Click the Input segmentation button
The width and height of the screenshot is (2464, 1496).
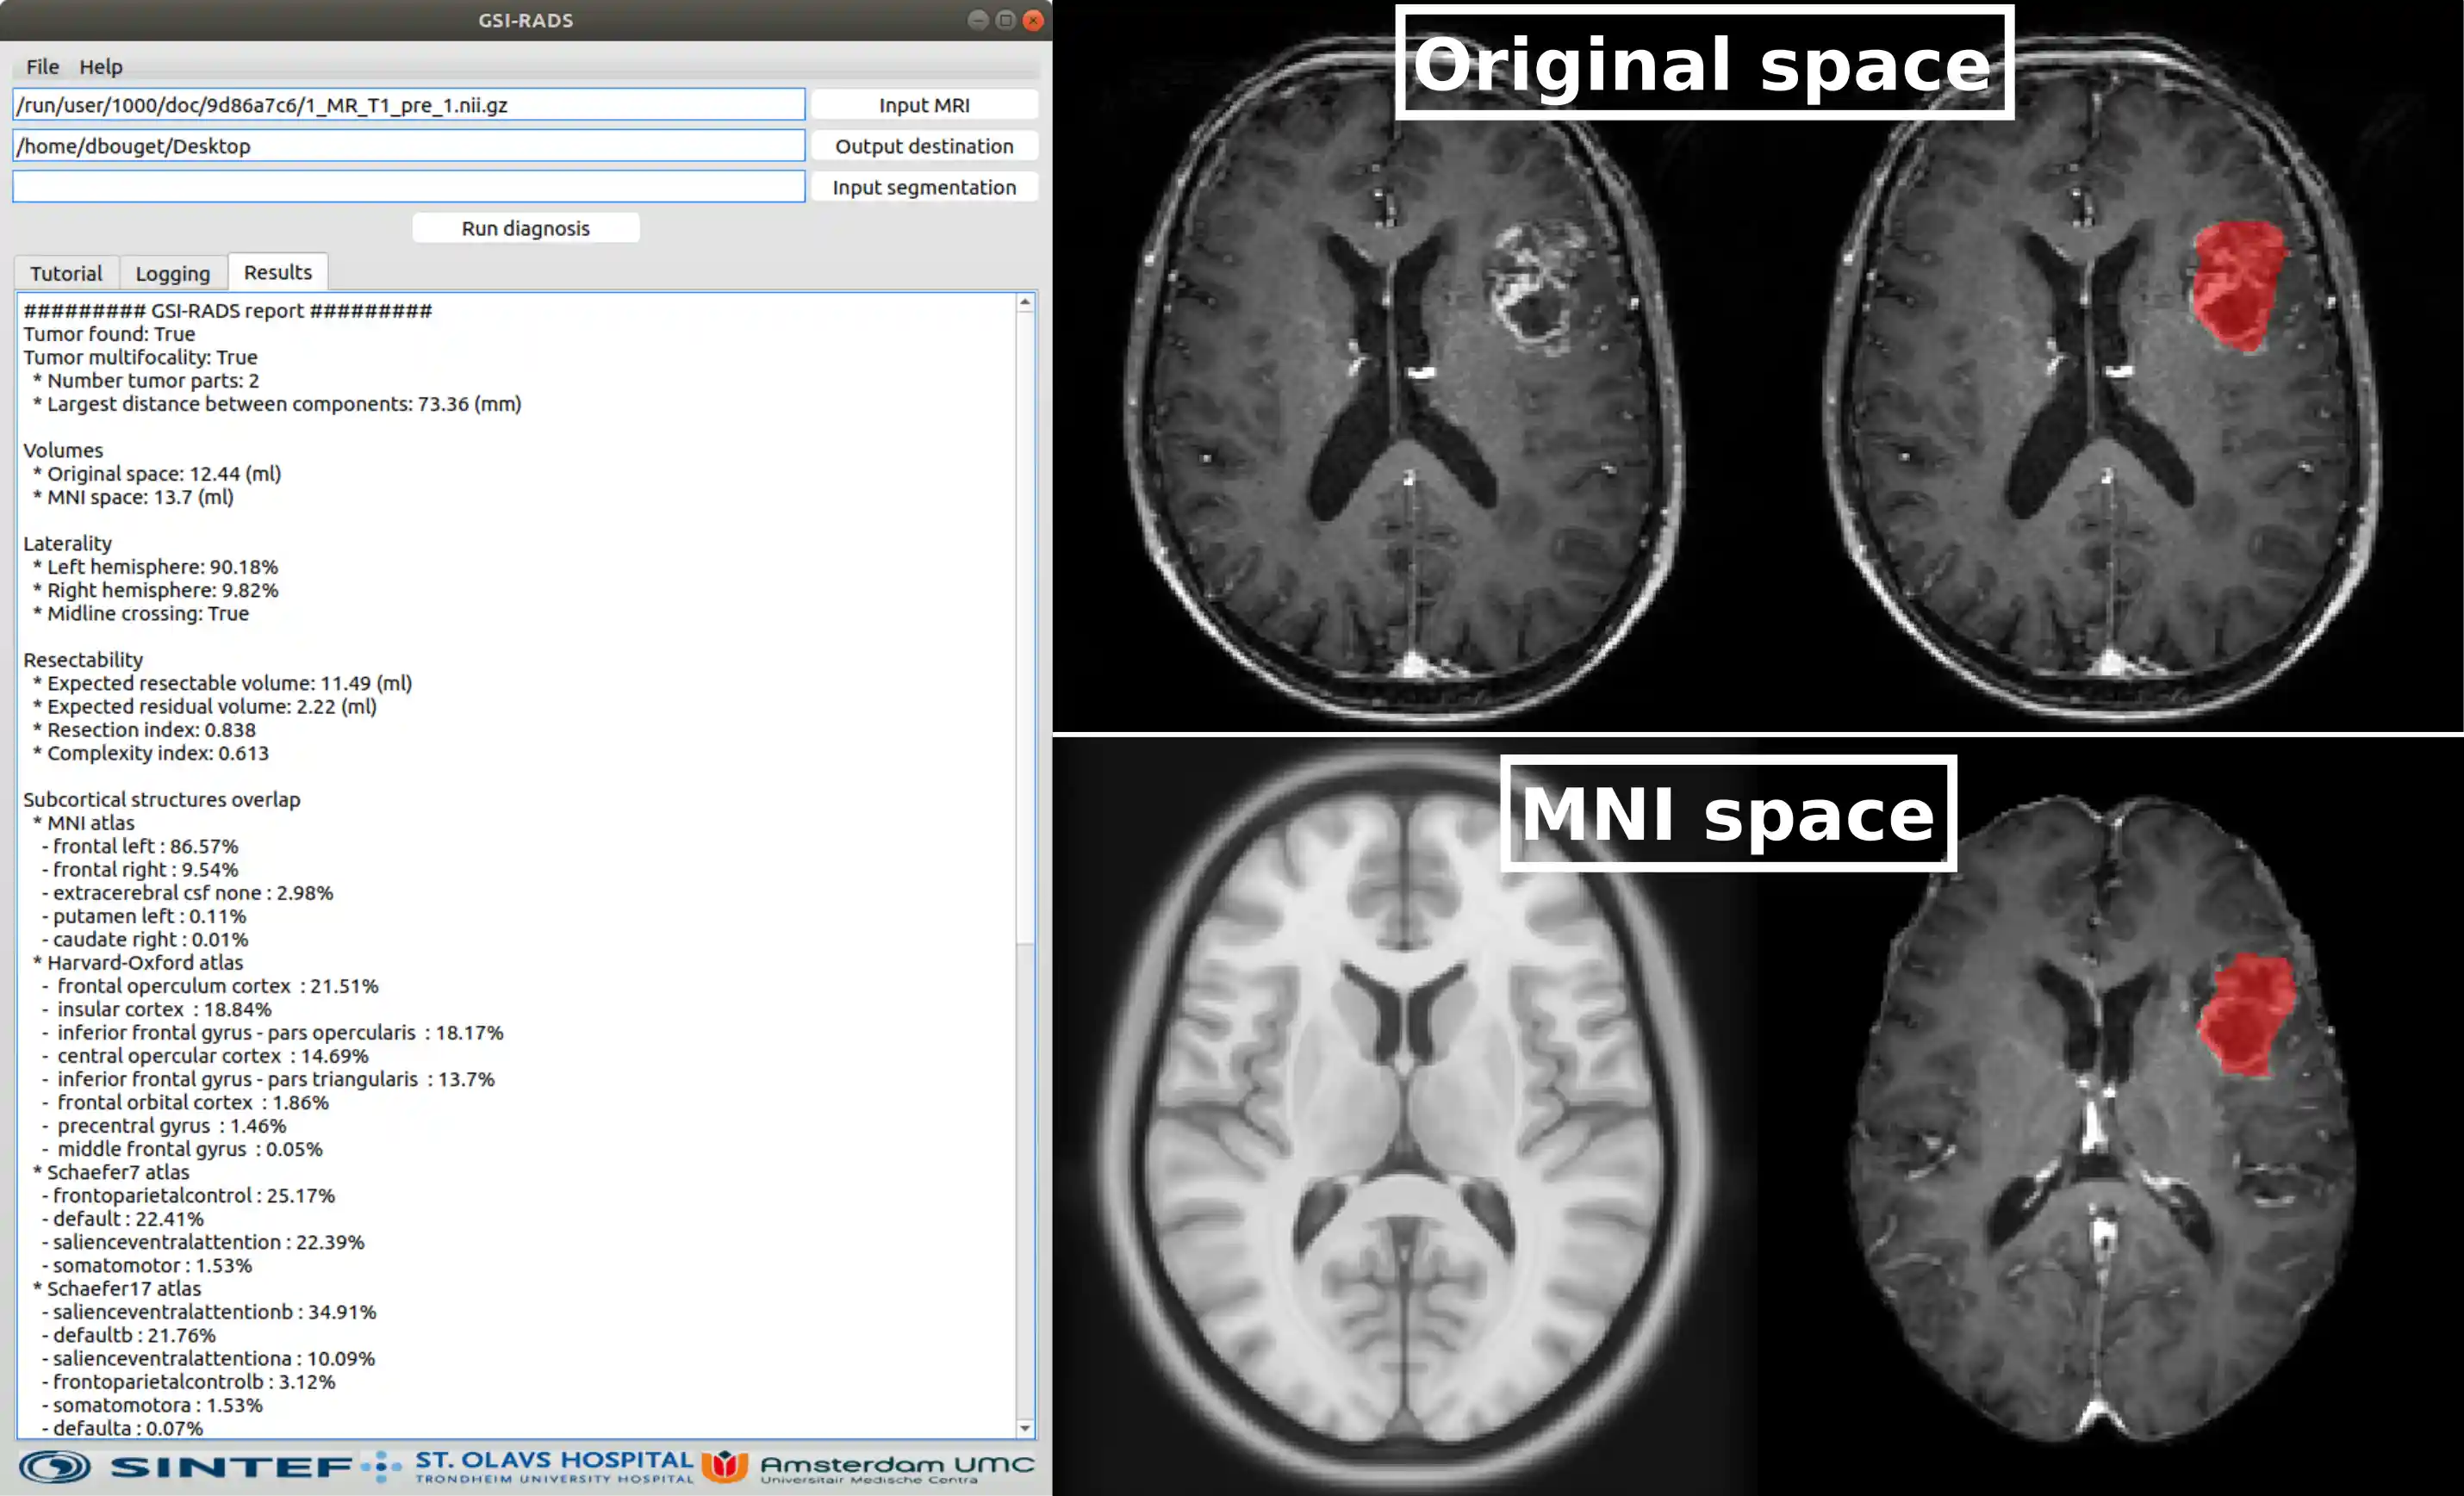pyautogui.click(x=924, y=187)
